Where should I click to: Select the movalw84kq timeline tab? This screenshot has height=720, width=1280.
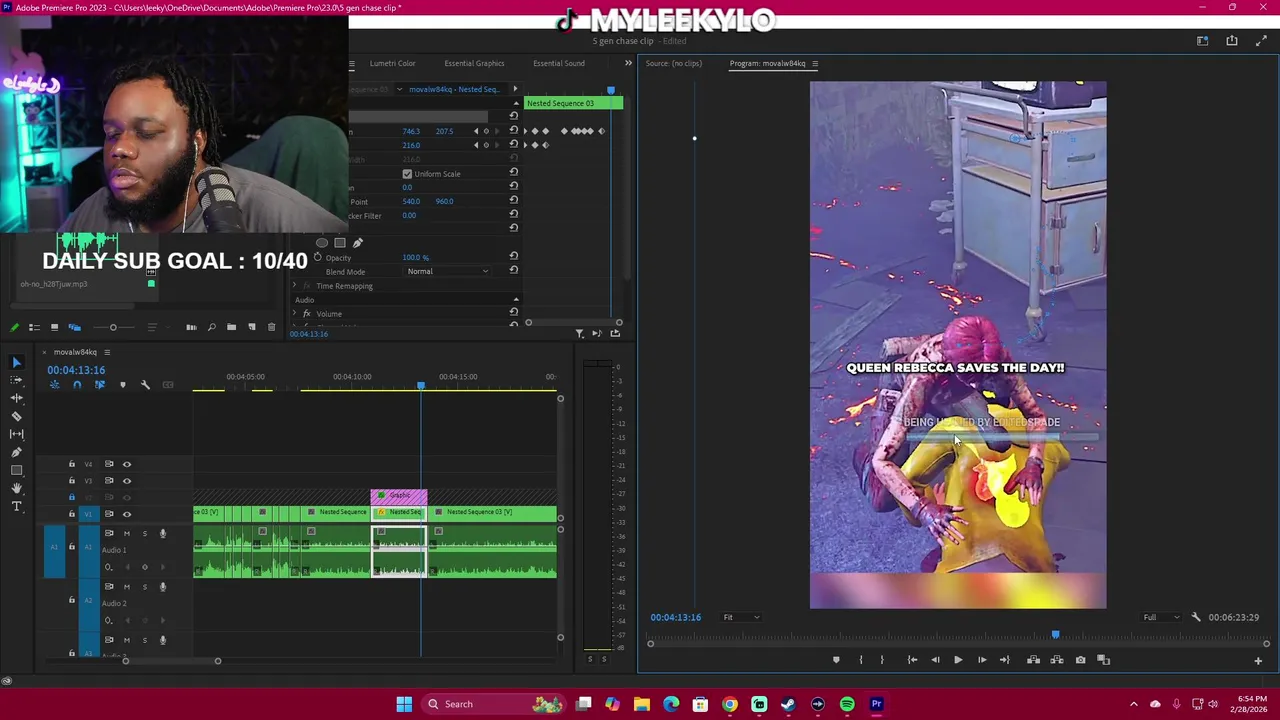(75, 352)
